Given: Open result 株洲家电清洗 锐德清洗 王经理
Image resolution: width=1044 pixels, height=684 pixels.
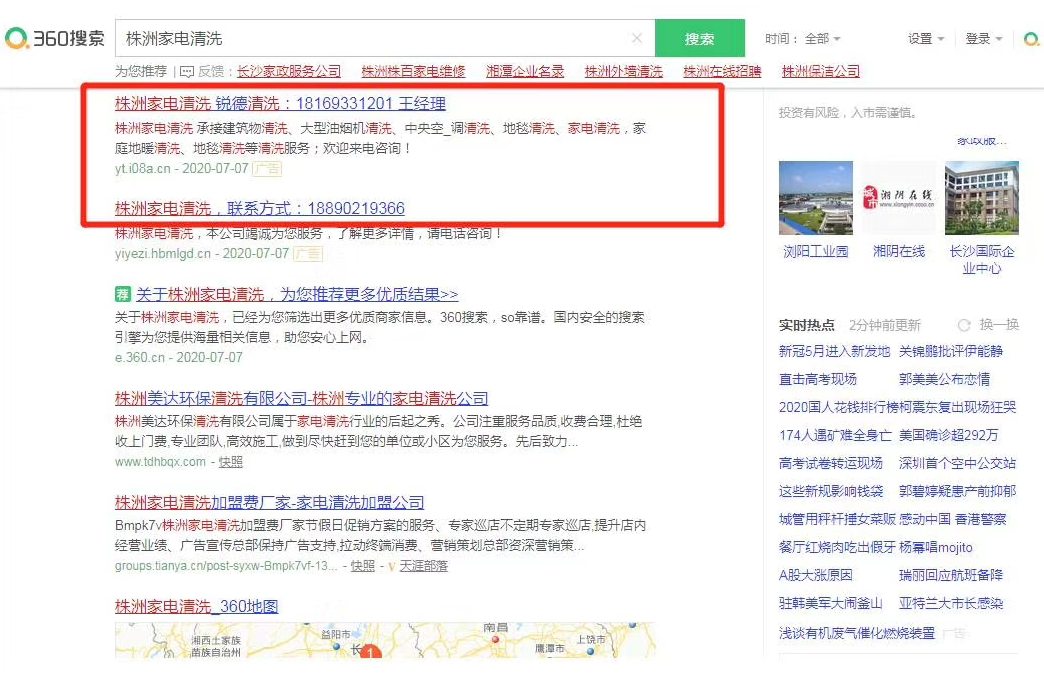Looking at the screenshot, I should [x=280, y=103].
